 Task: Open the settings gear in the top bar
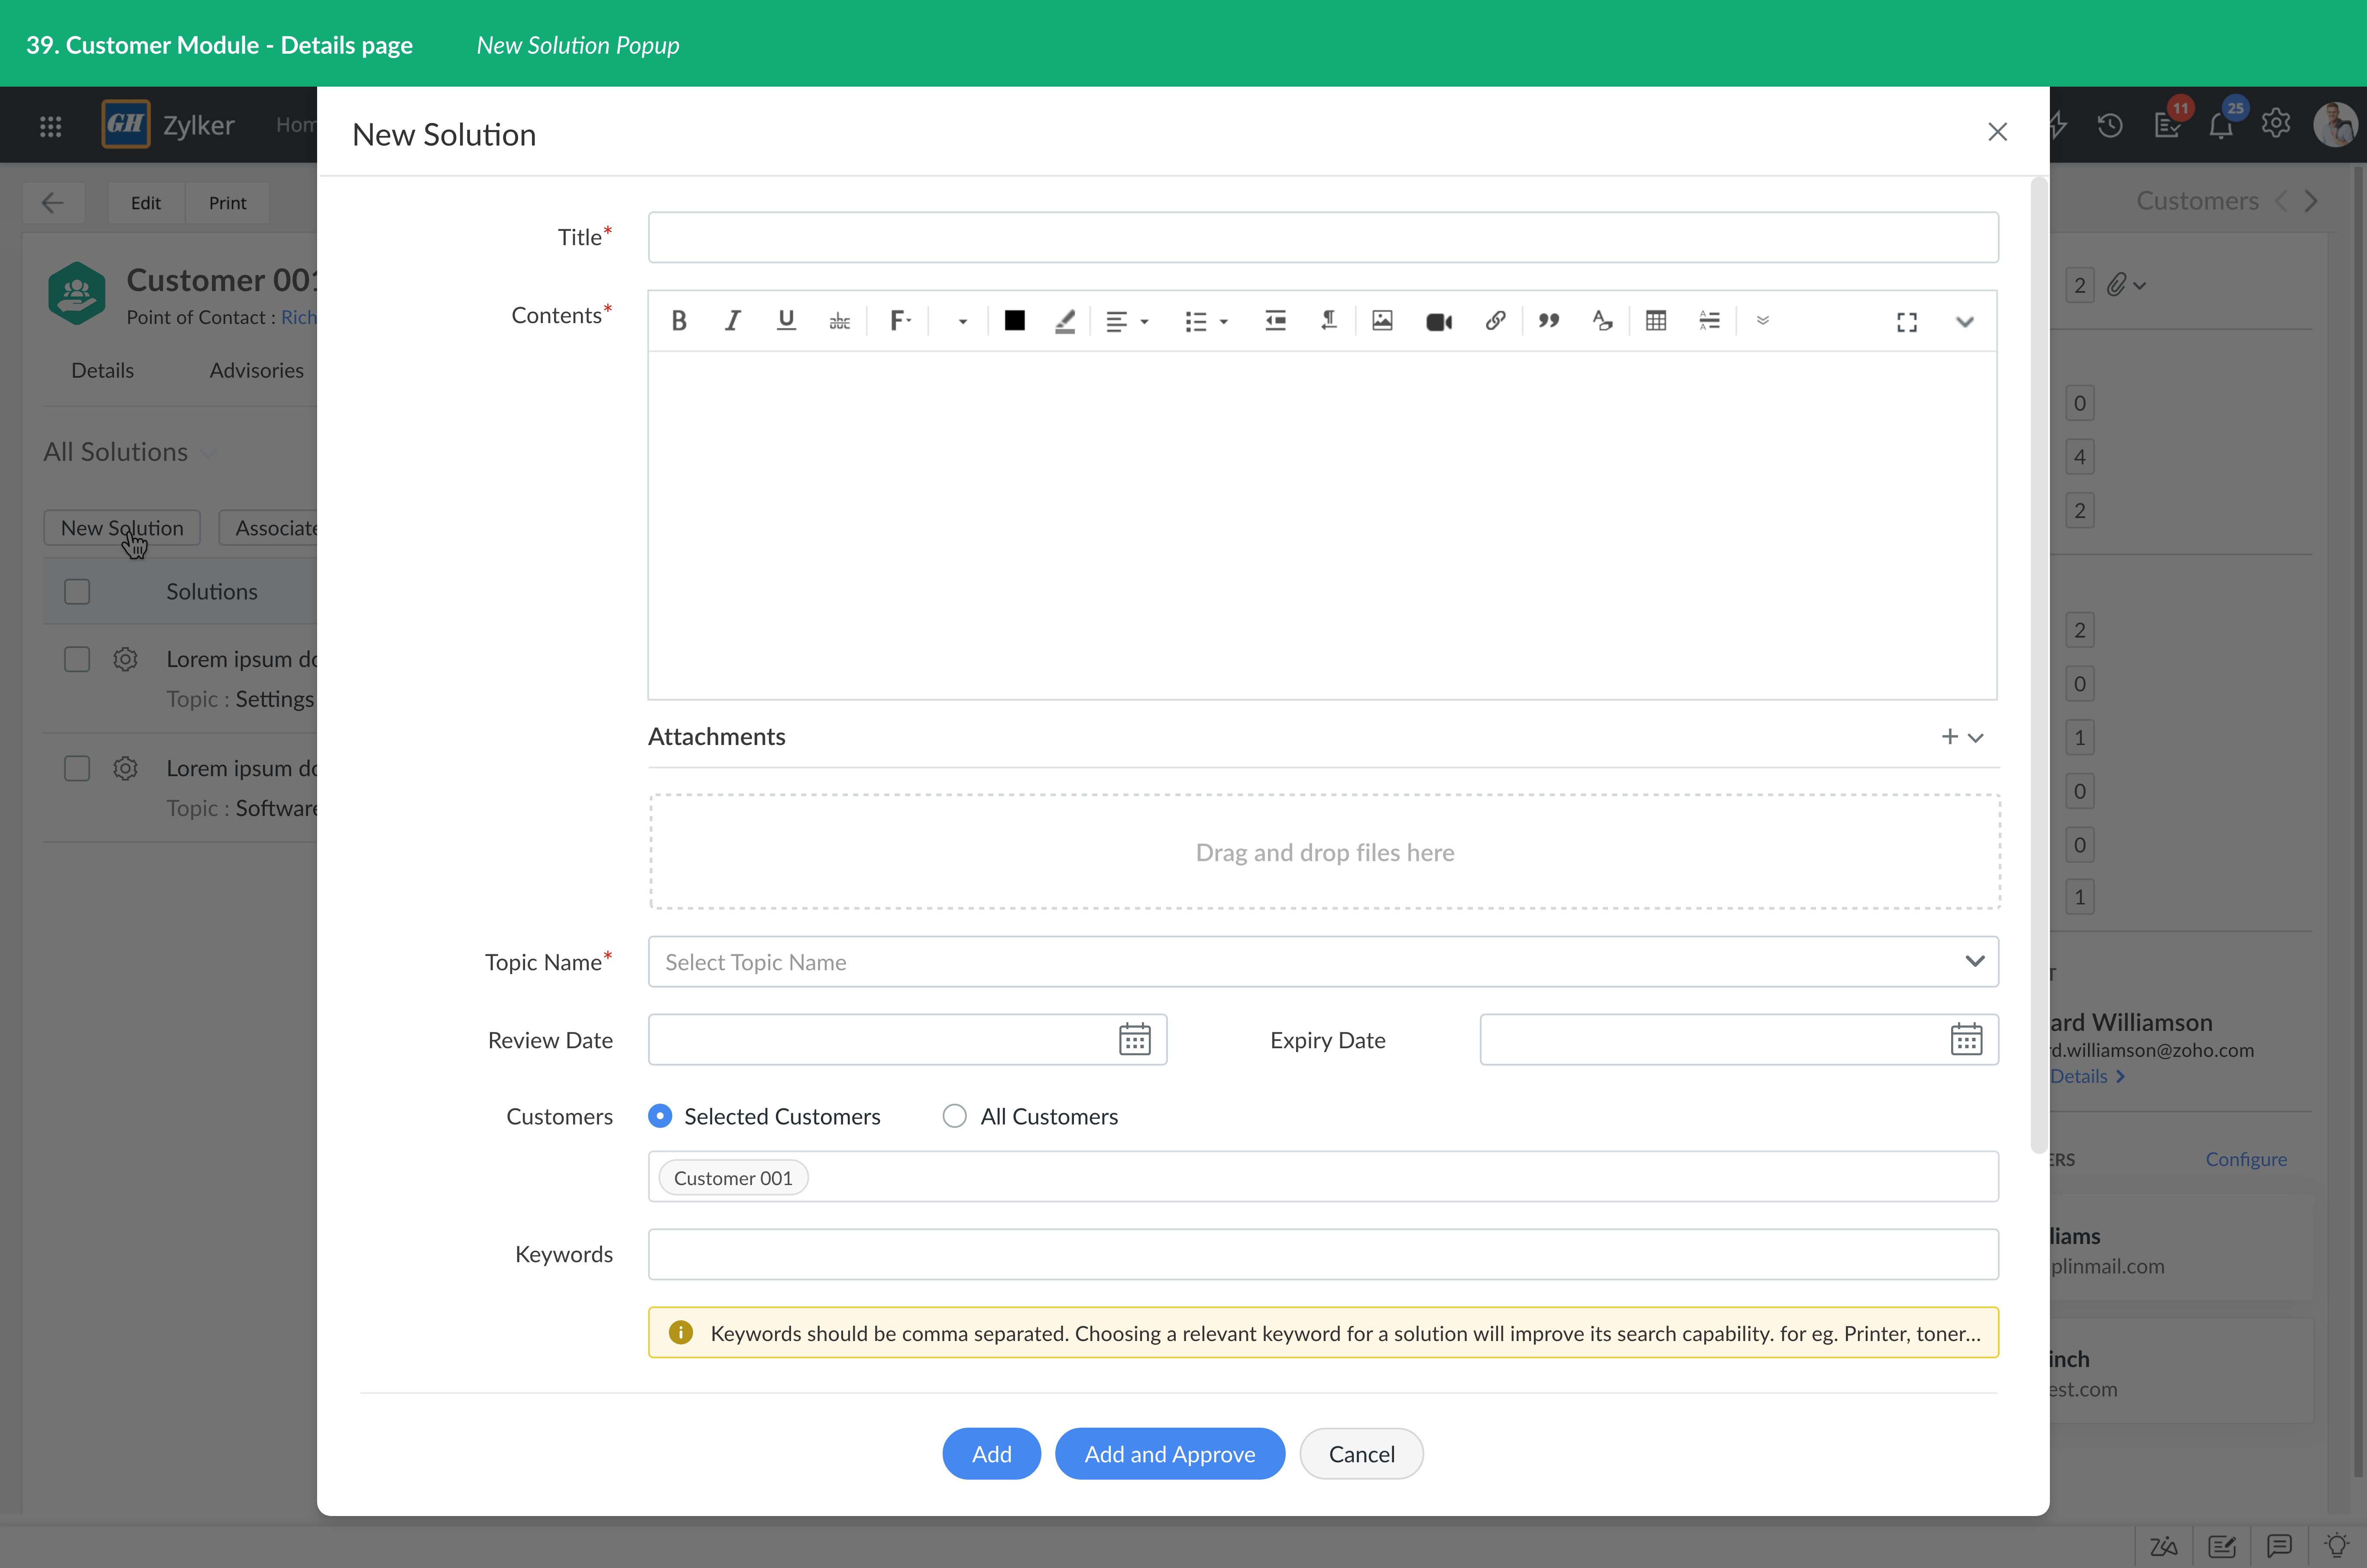pos(2276,124)
